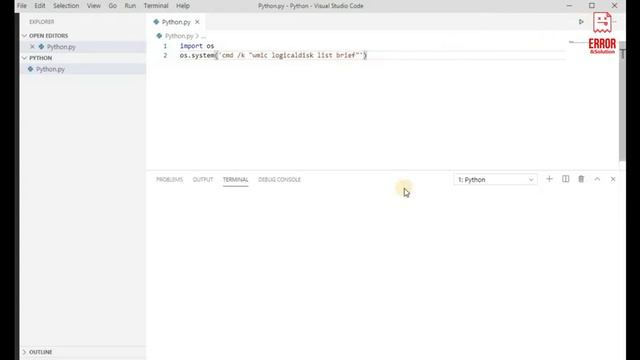Click Python.py breadcrumb above code
The width and height of the screenshot is (640, 360).
click(179, 36)
